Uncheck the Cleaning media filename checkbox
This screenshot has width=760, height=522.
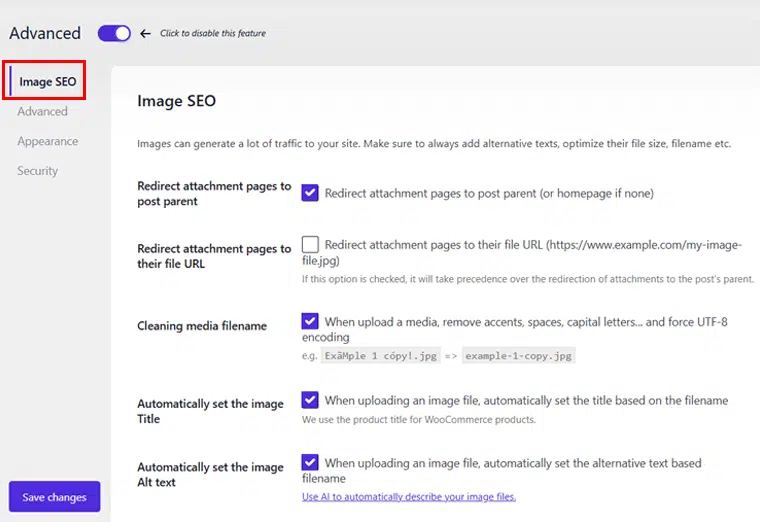pos(310,321)
